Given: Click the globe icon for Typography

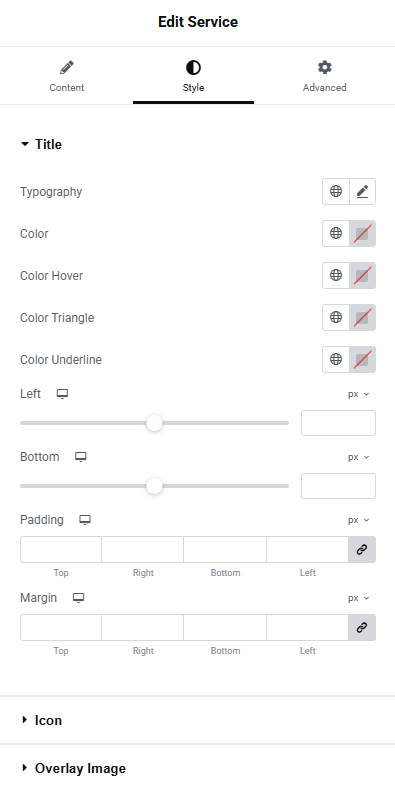Looking at the screenshot, I should click(x=336, y=191).
